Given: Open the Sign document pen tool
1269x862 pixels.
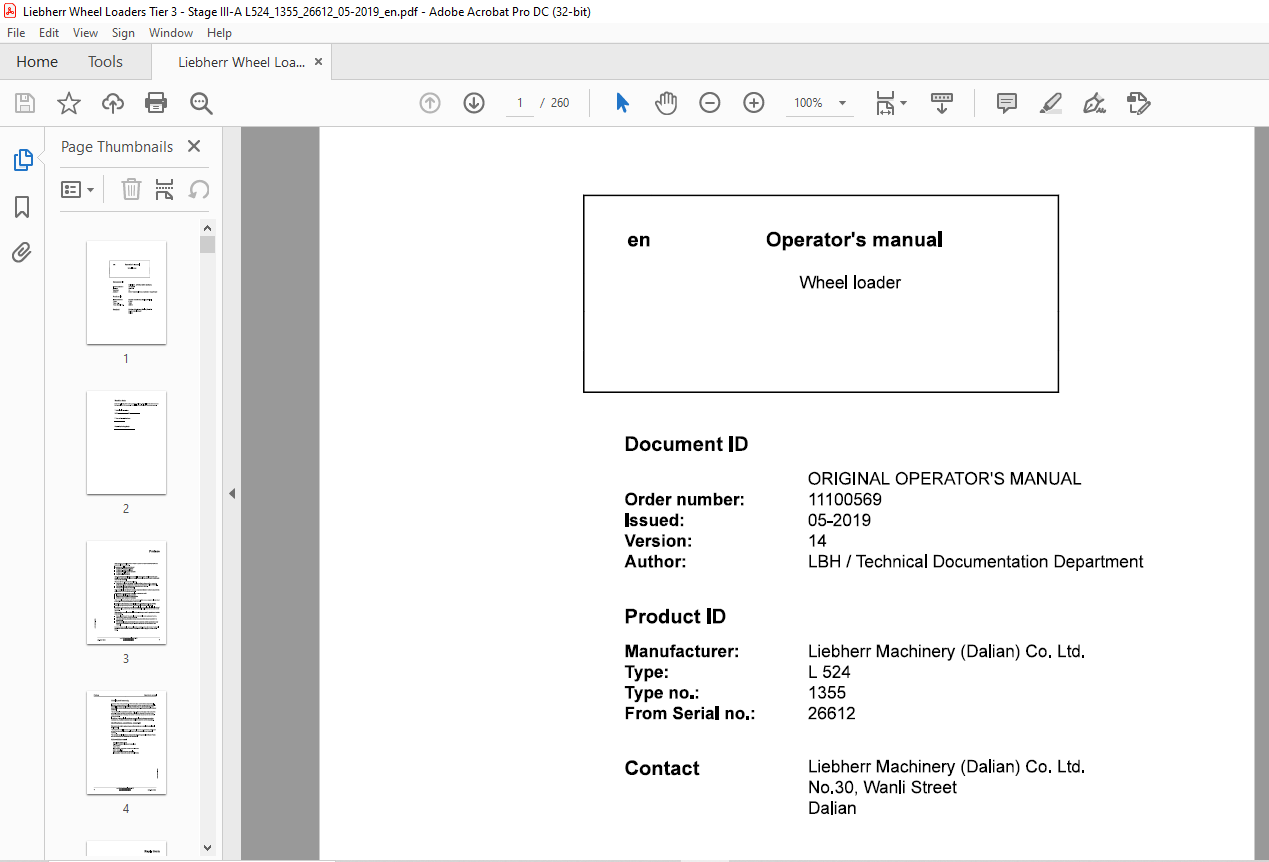Looking at the screenshot, I should [1094, 103].
